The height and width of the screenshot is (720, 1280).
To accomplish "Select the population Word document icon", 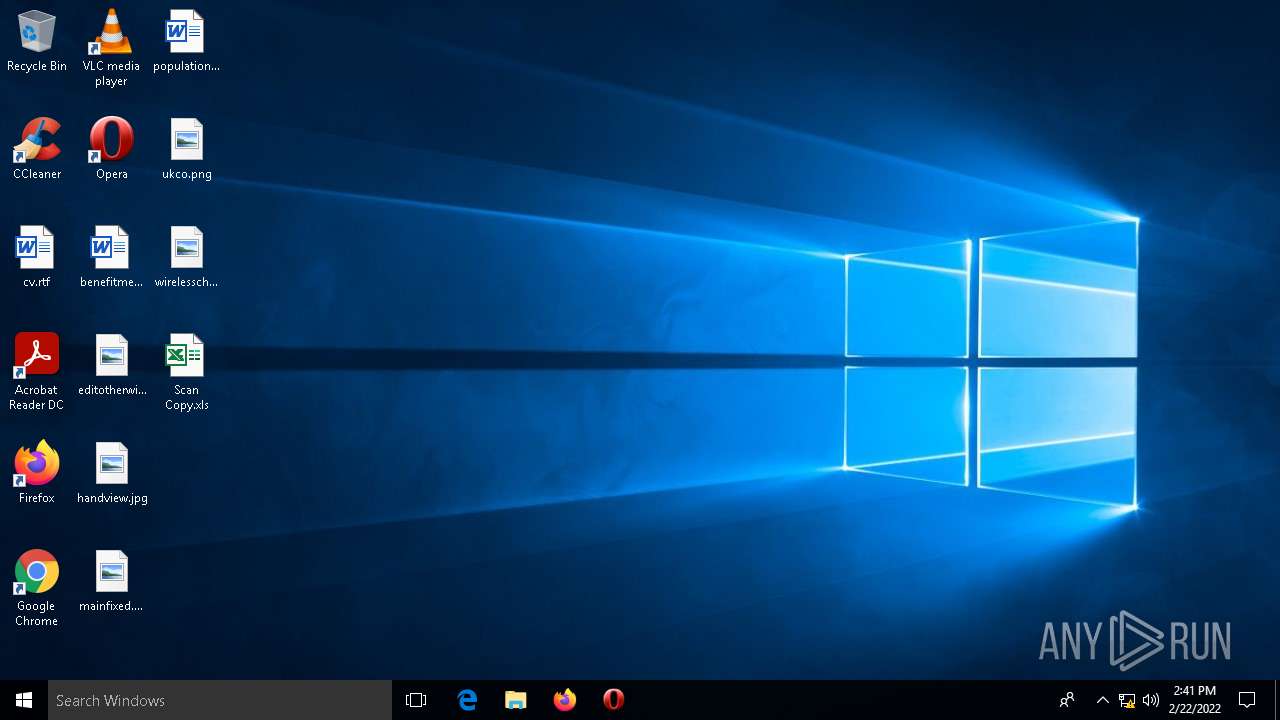I will coord(186,41).
